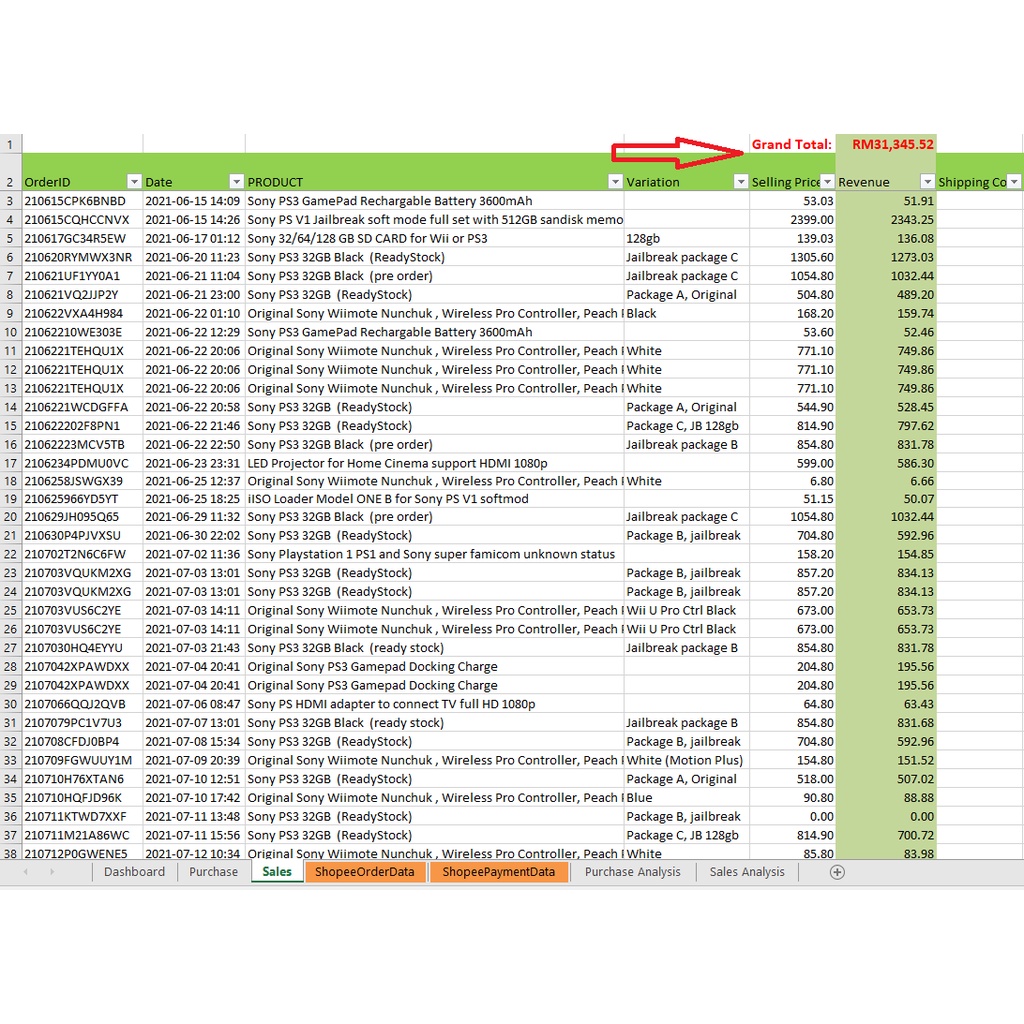Select variation cell Package C, JB 128gb in row 15
The height and width of the screenshot is (1024, 1024).
[686, 426]
